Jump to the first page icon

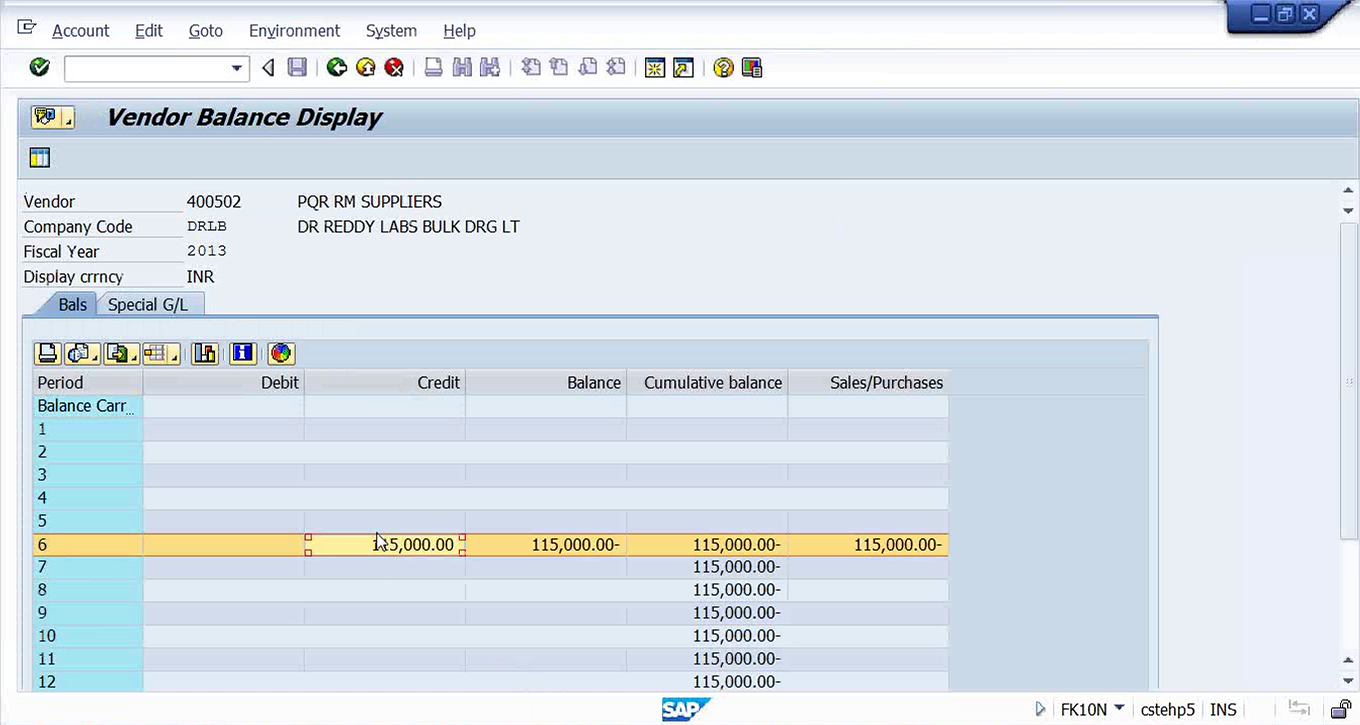coord(530,68)
